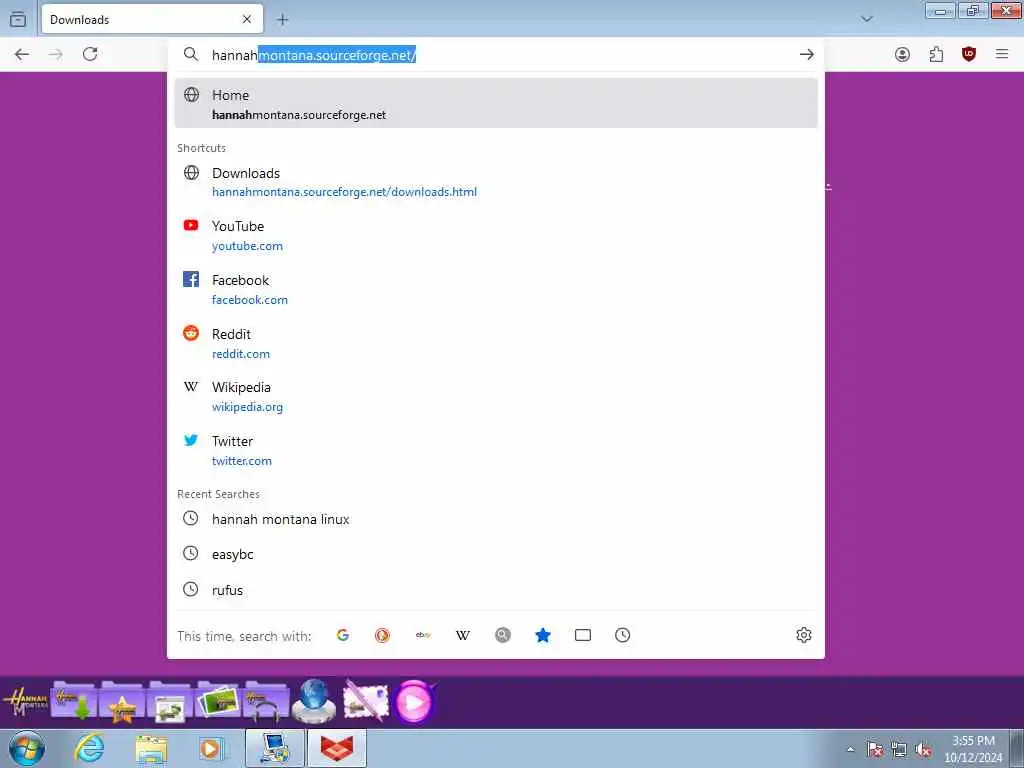1024x768 pixels.
Task: Open the Facebook shortcut
Action: click(x=496, y=289)
